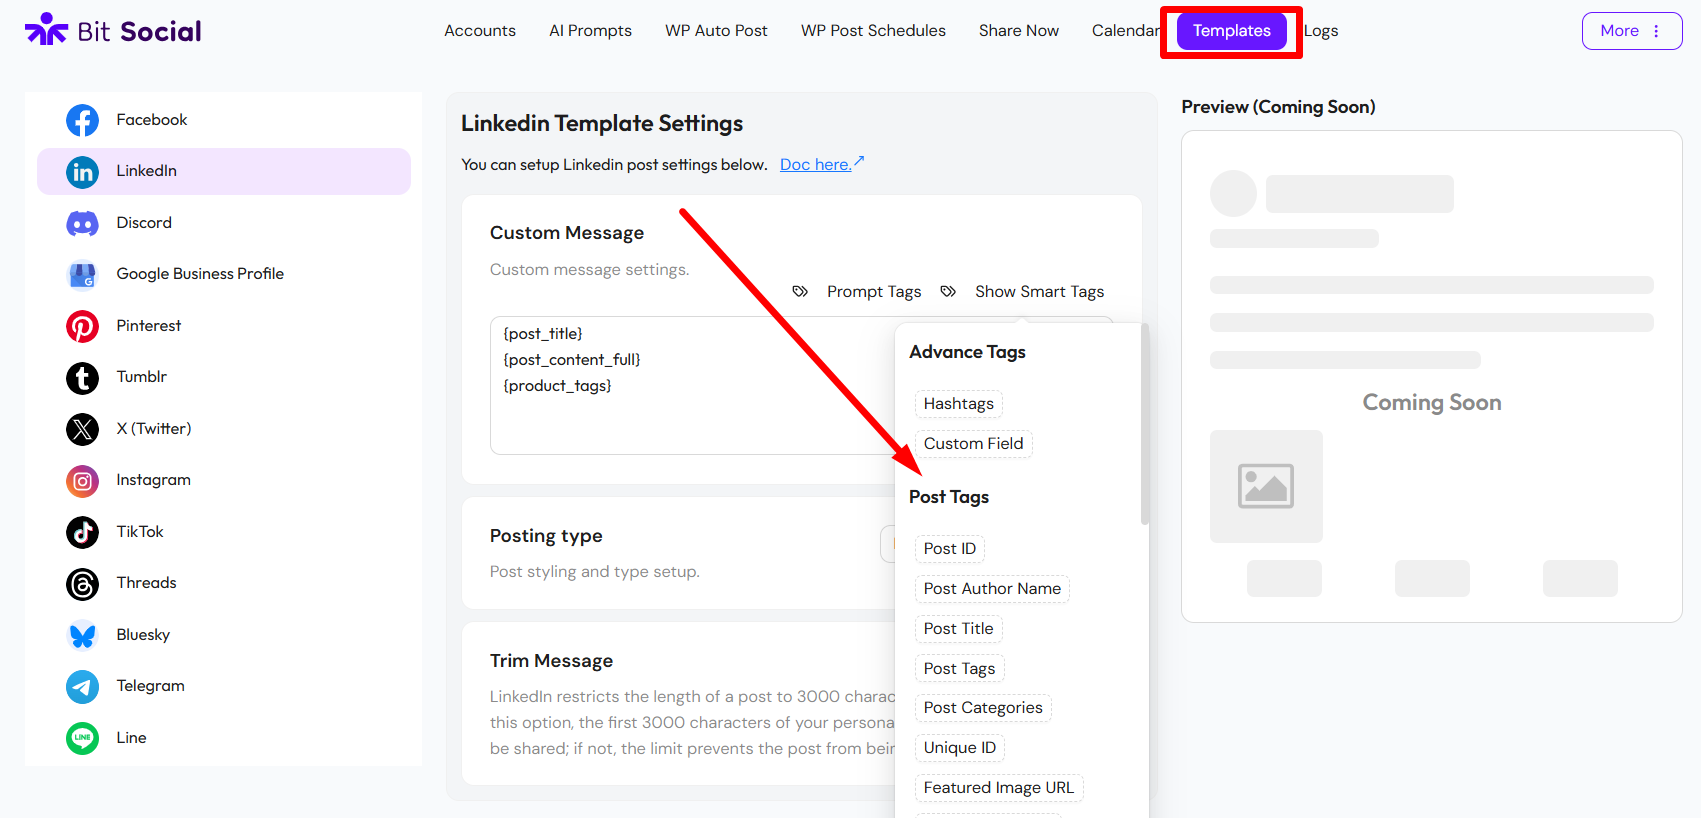Select the LinkedIn icon in sidebar
Viewport: 1701px width, 818px height.
82,172
